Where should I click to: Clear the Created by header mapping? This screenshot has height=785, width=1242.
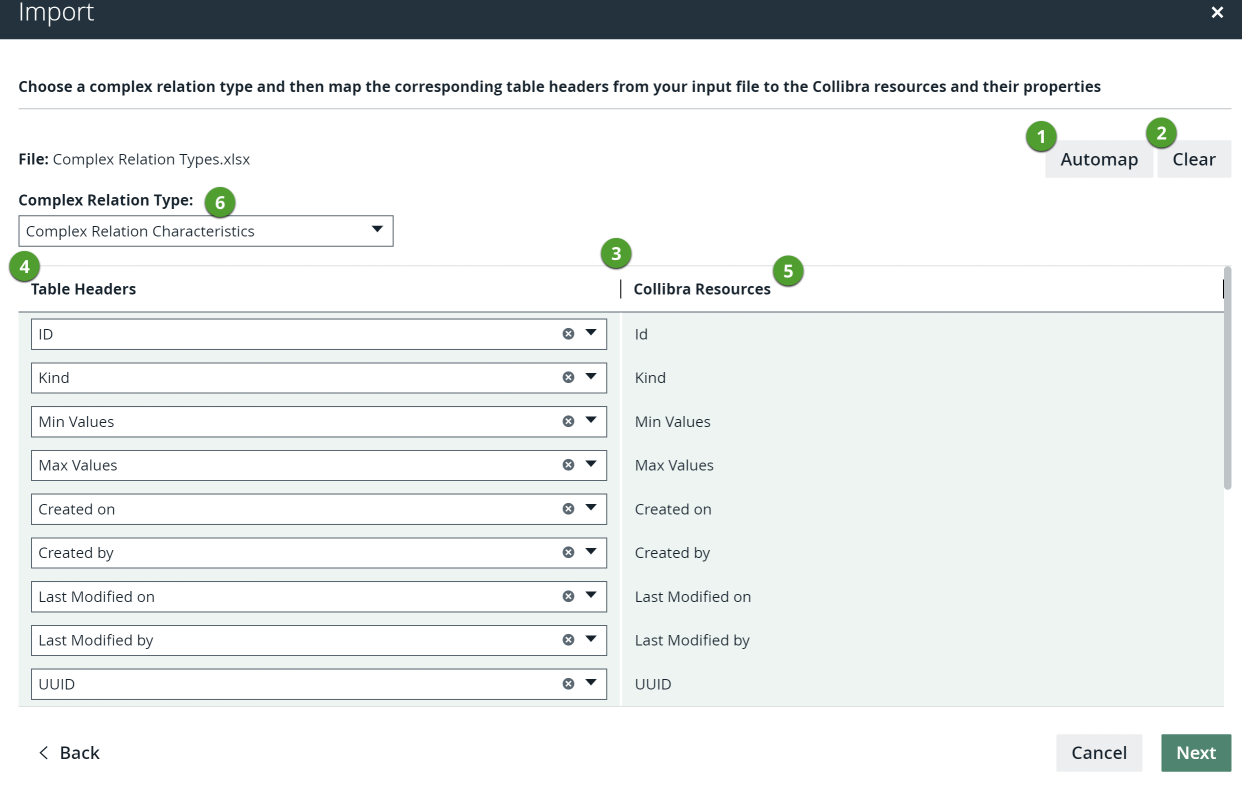(568, 553)
